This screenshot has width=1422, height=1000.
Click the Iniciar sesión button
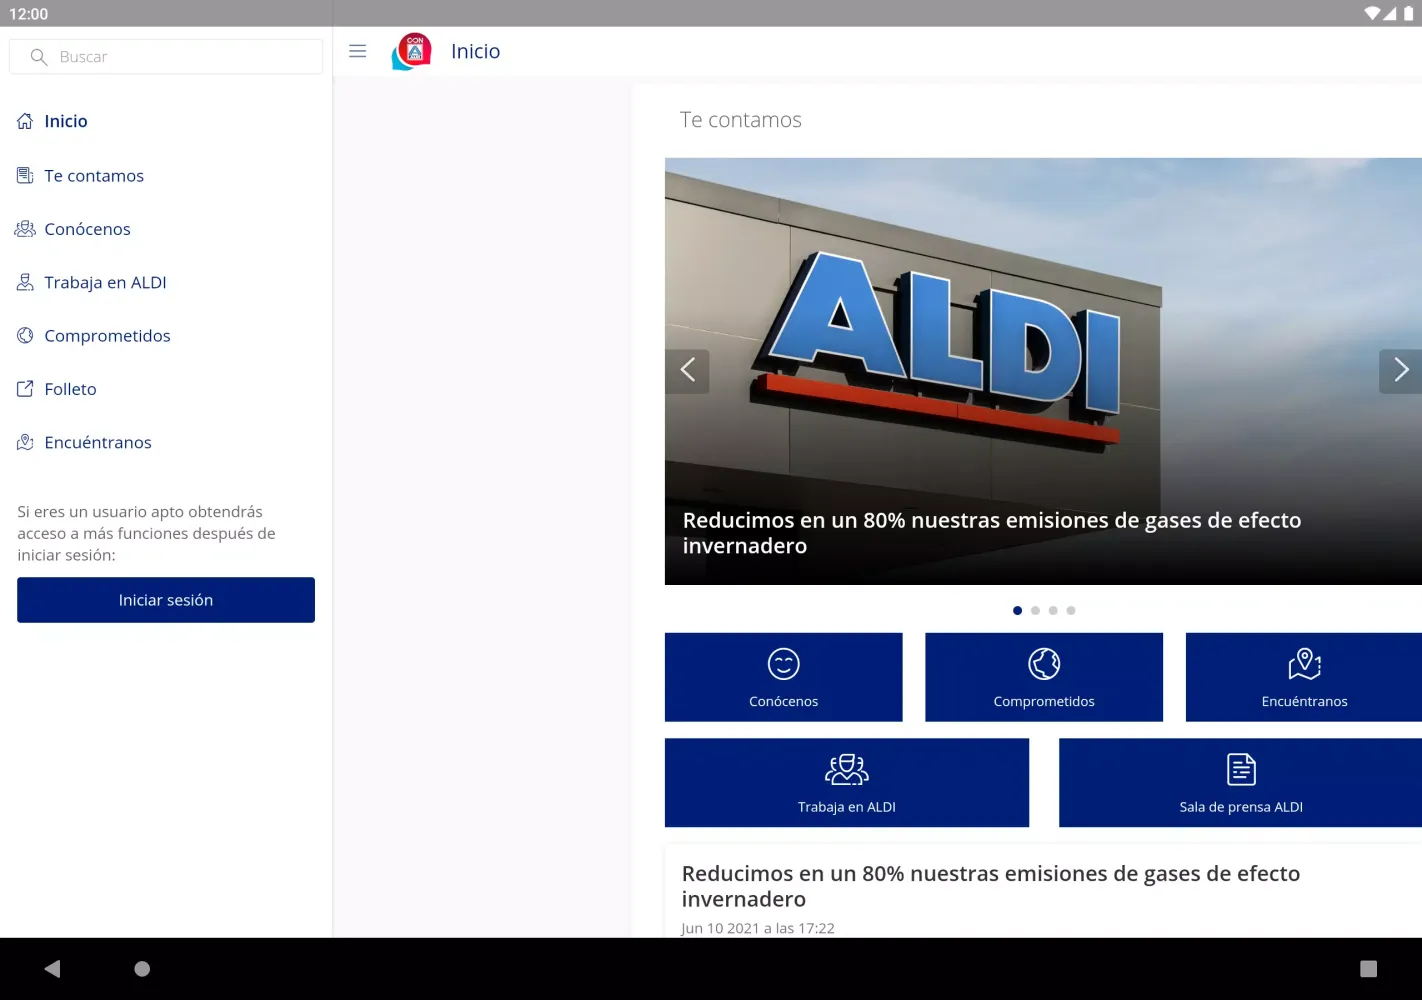click(166, 600)
